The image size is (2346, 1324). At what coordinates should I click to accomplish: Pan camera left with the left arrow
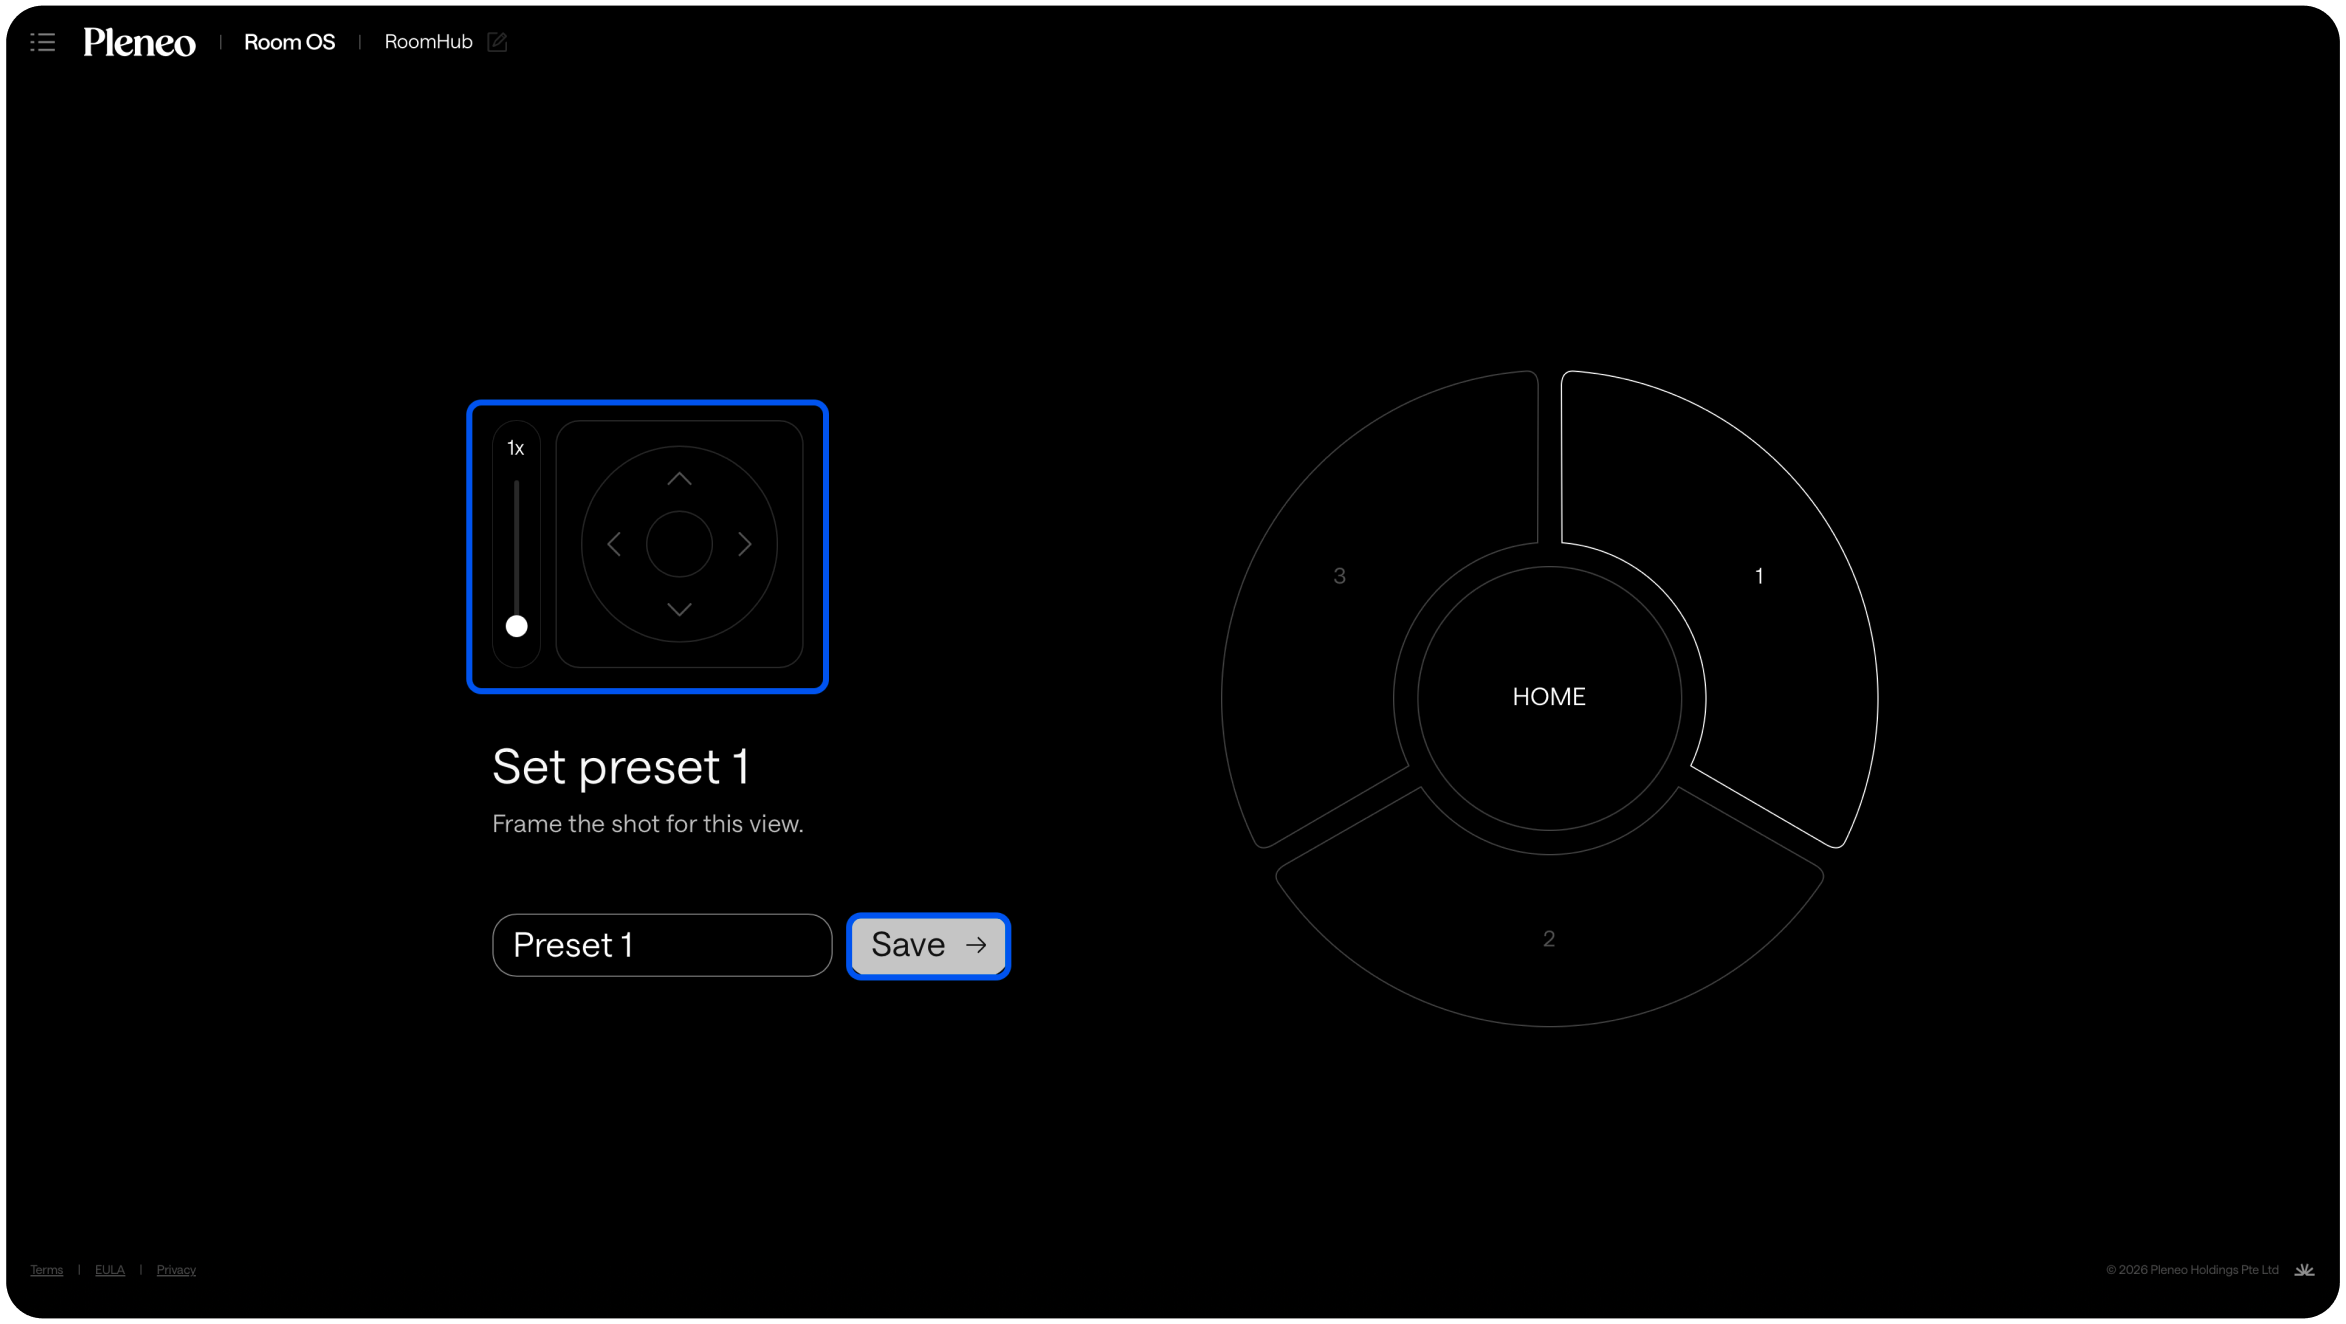(x=614, y=544)
